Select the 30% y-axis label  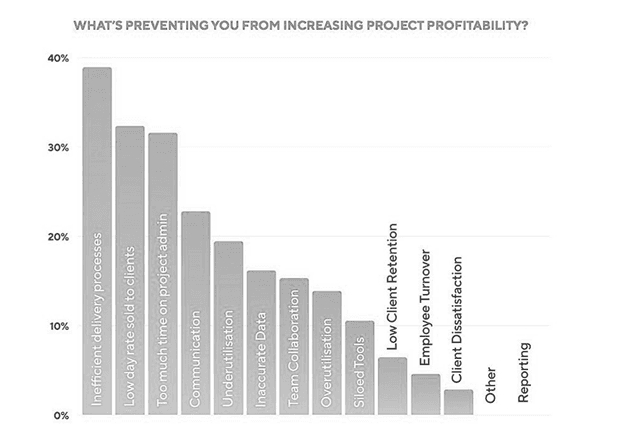point(57,148)
